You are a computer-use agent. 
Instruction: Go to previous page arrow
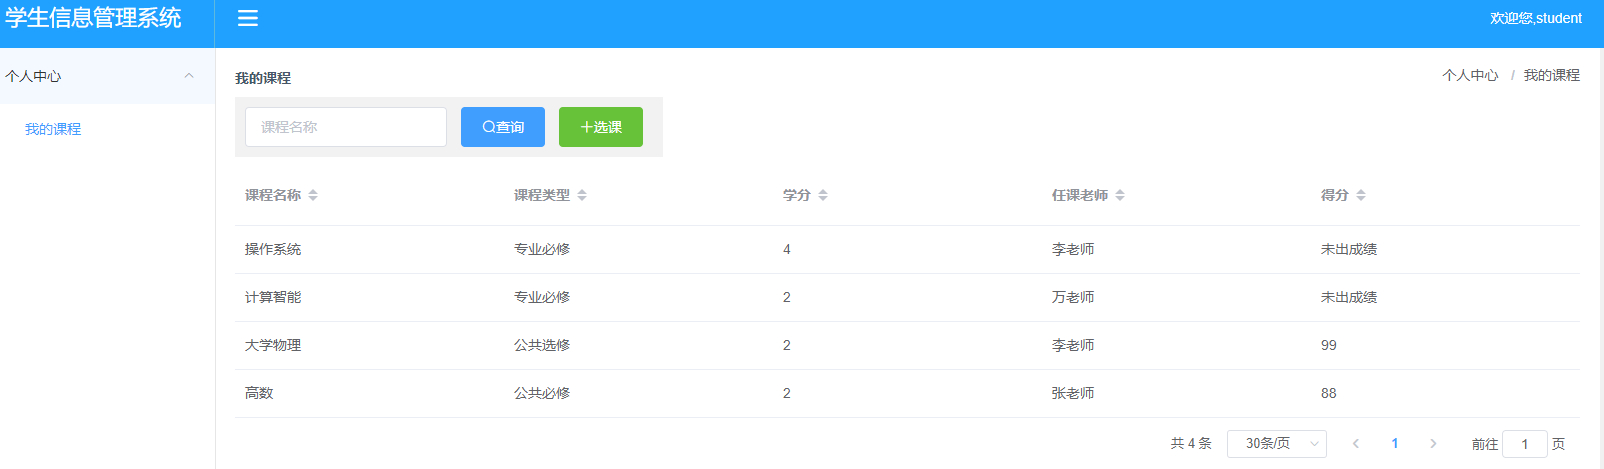[1356, 443]
